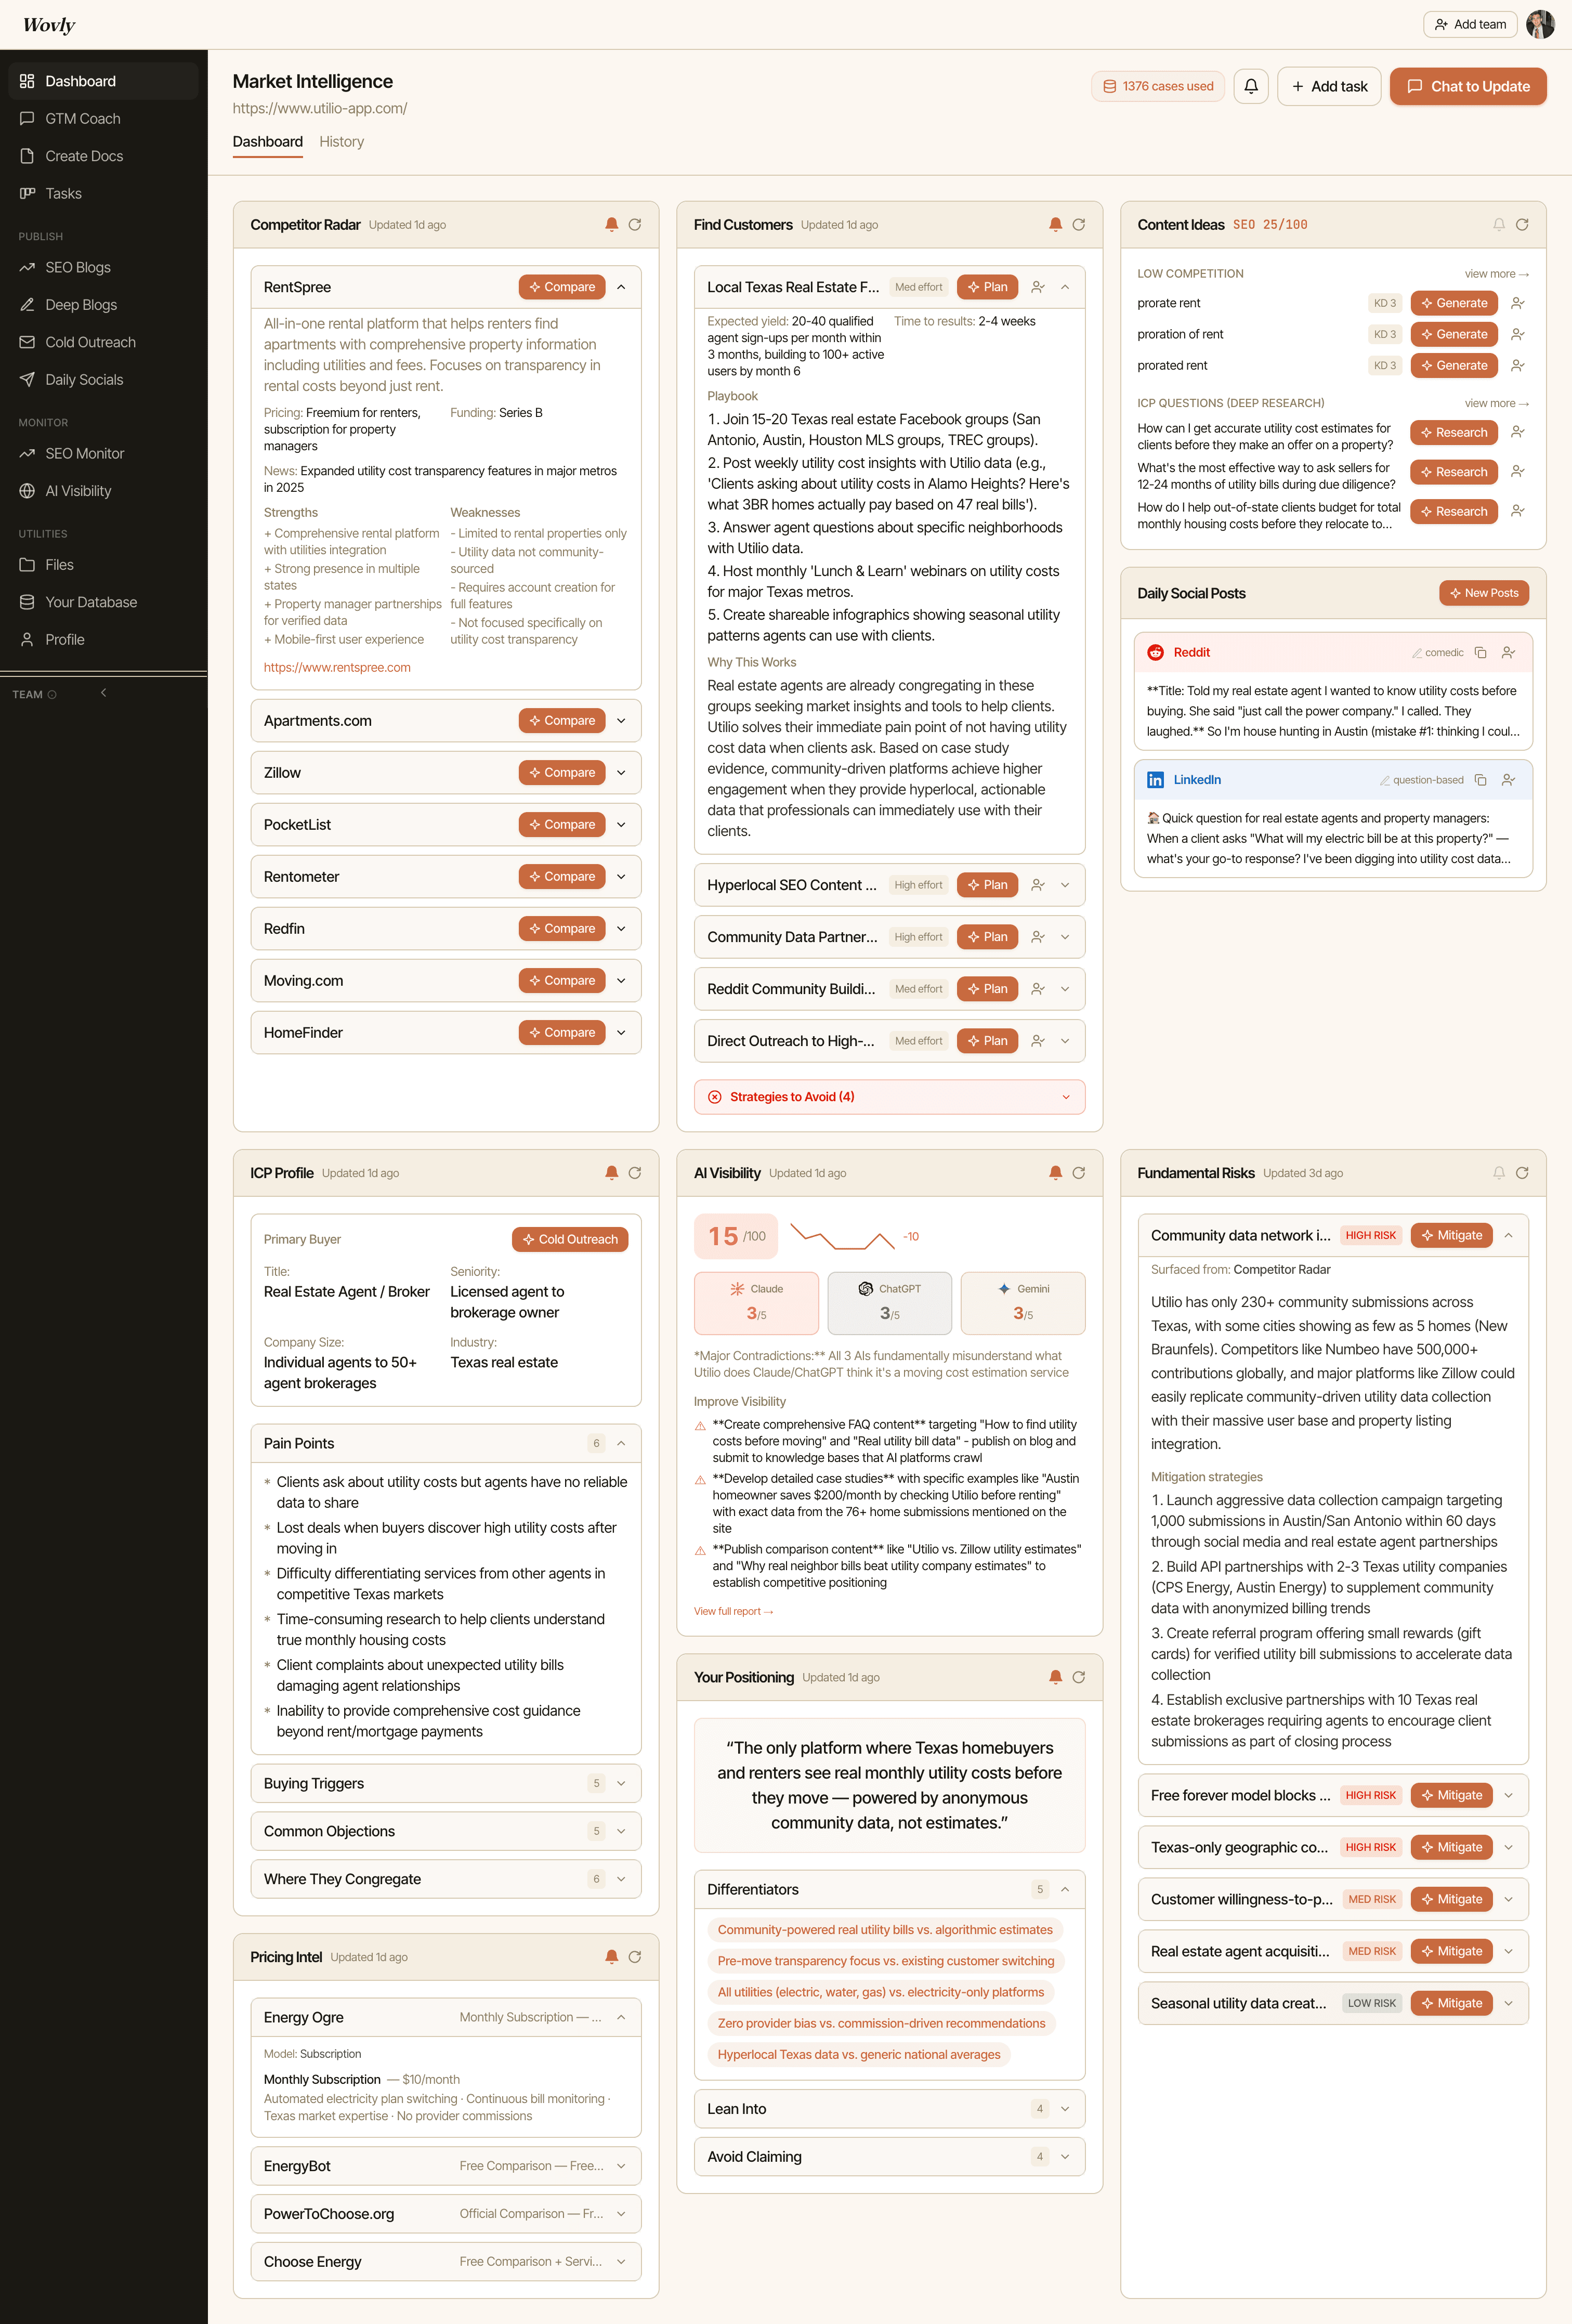Open Your Database in sidebar
This screenshot has width=1572, height=2324.
(x=103, y=602)
